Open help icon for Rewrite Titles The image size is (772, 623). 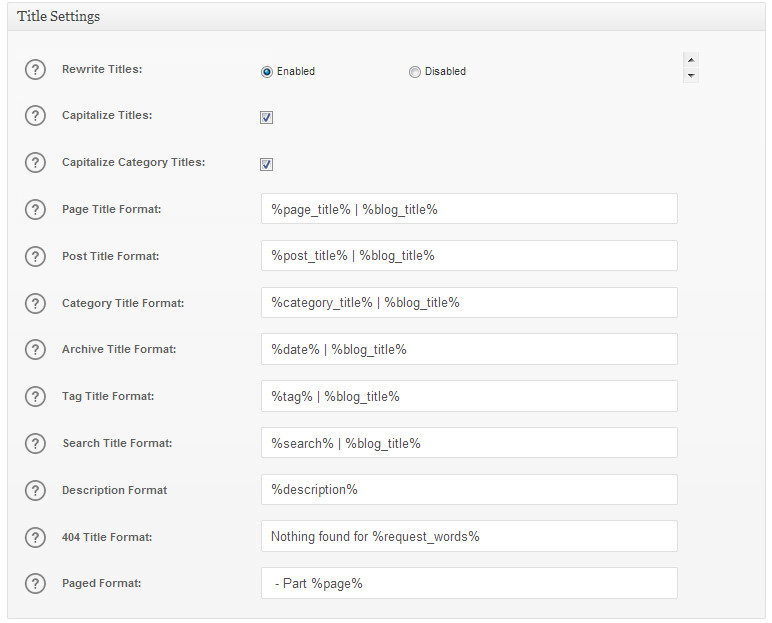35,70
